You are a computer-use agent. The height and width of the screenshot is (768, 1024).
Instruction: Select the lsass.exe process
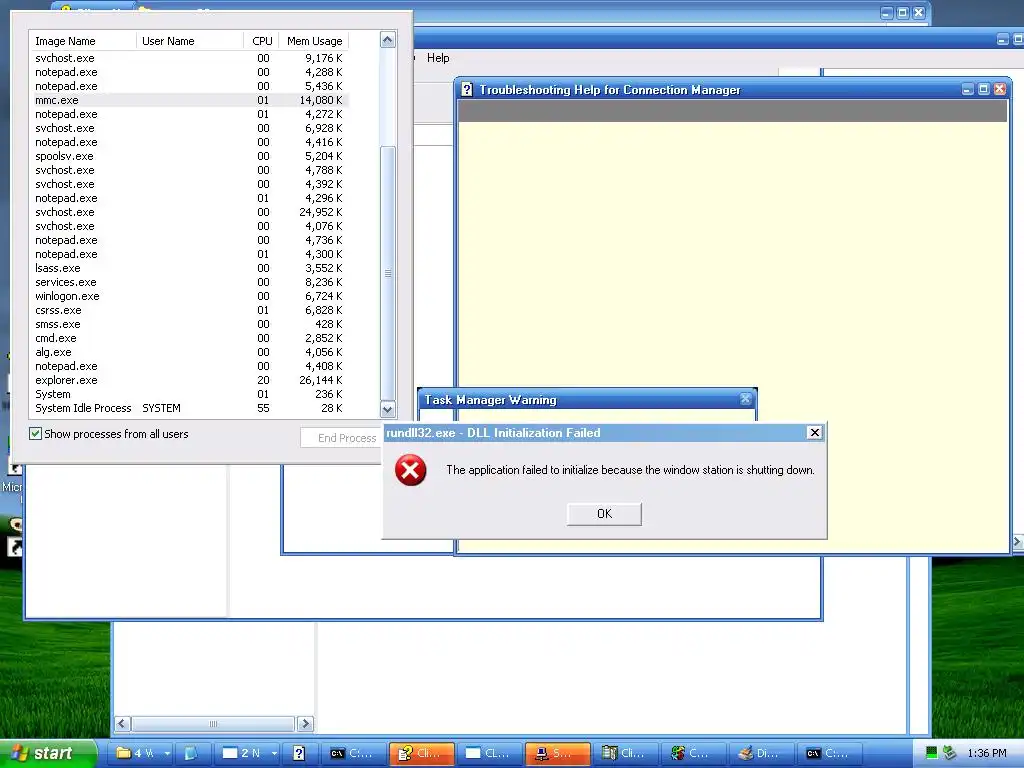point(189,268)
